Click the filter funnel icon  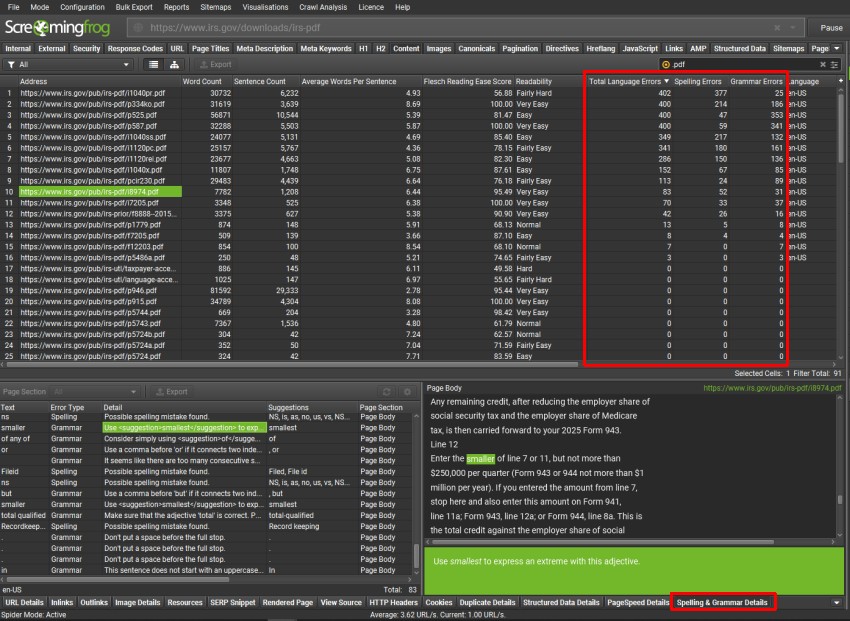pos(11,64)
